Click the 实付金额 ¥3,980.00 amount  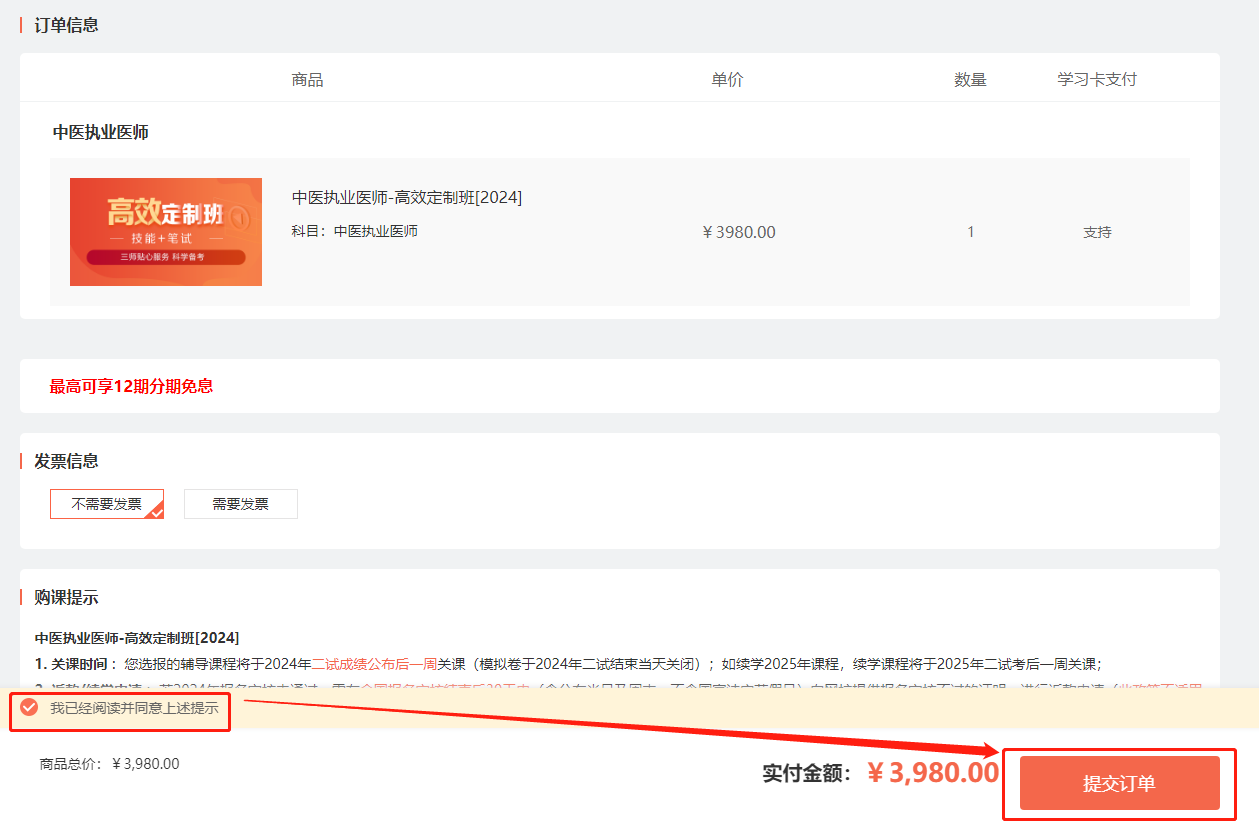tap(932, 773)
